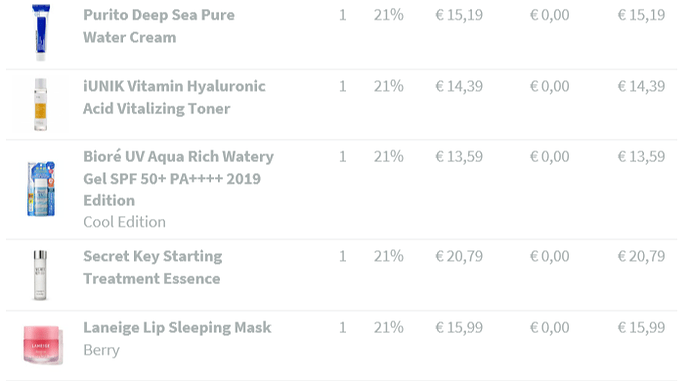690x381 pixels.
Task: Open the iUNIK Vitamin Hyaluronic Acid Vitalizing Toner link
Action: pos(174,97)
